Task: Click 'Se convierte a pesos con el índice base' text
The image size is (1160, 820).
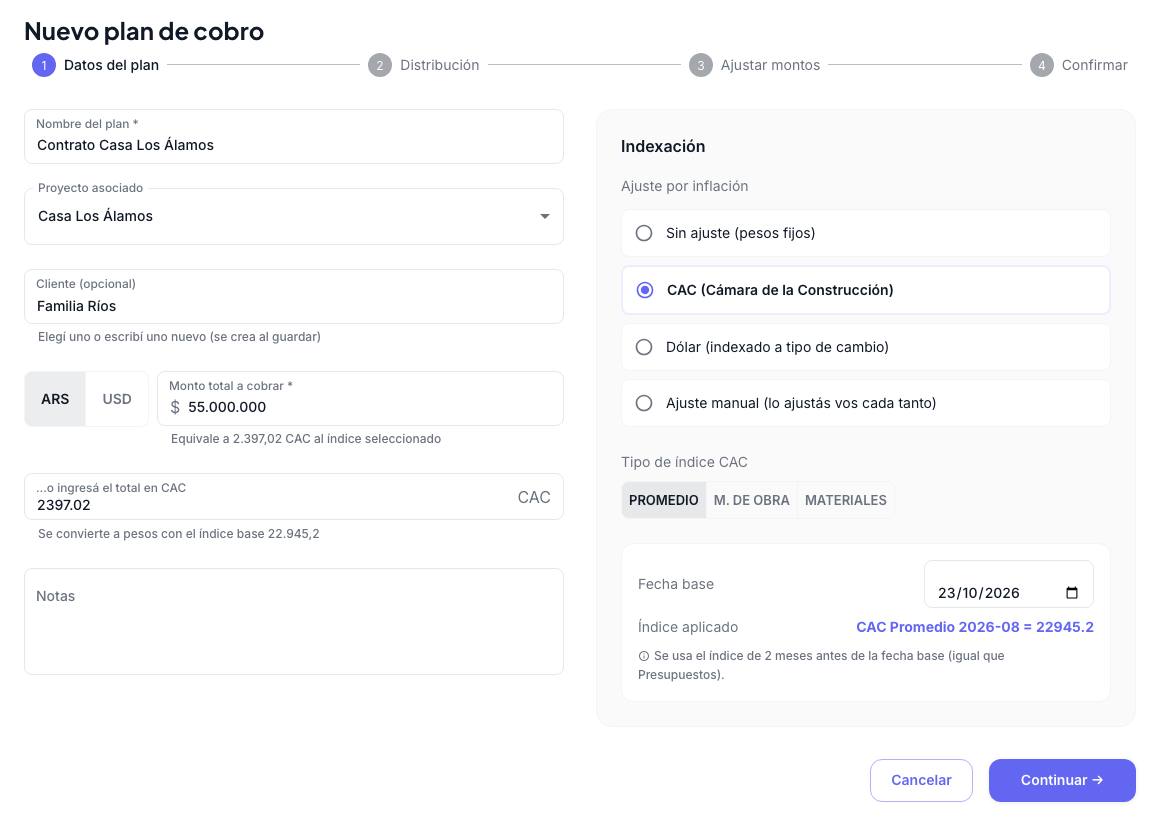Action: coord(178,534)
